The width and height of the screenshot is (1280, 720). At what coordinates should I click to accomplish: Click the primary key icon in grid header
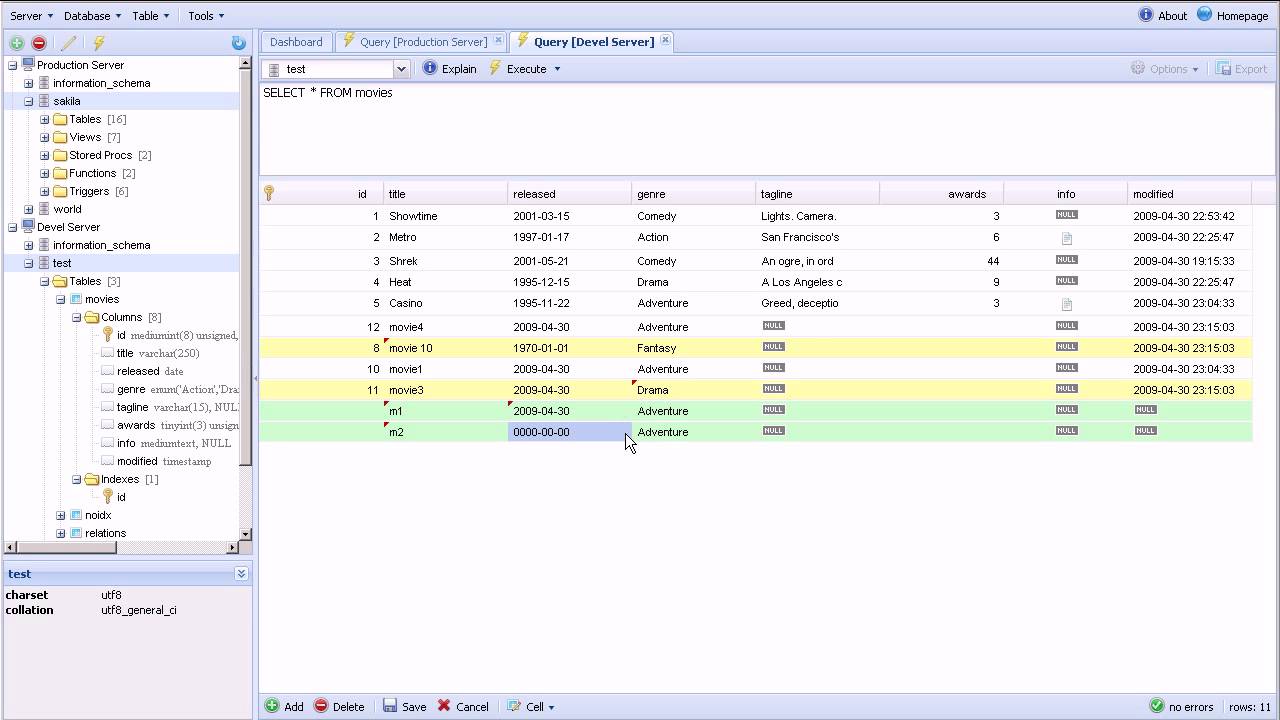[269, 193]
